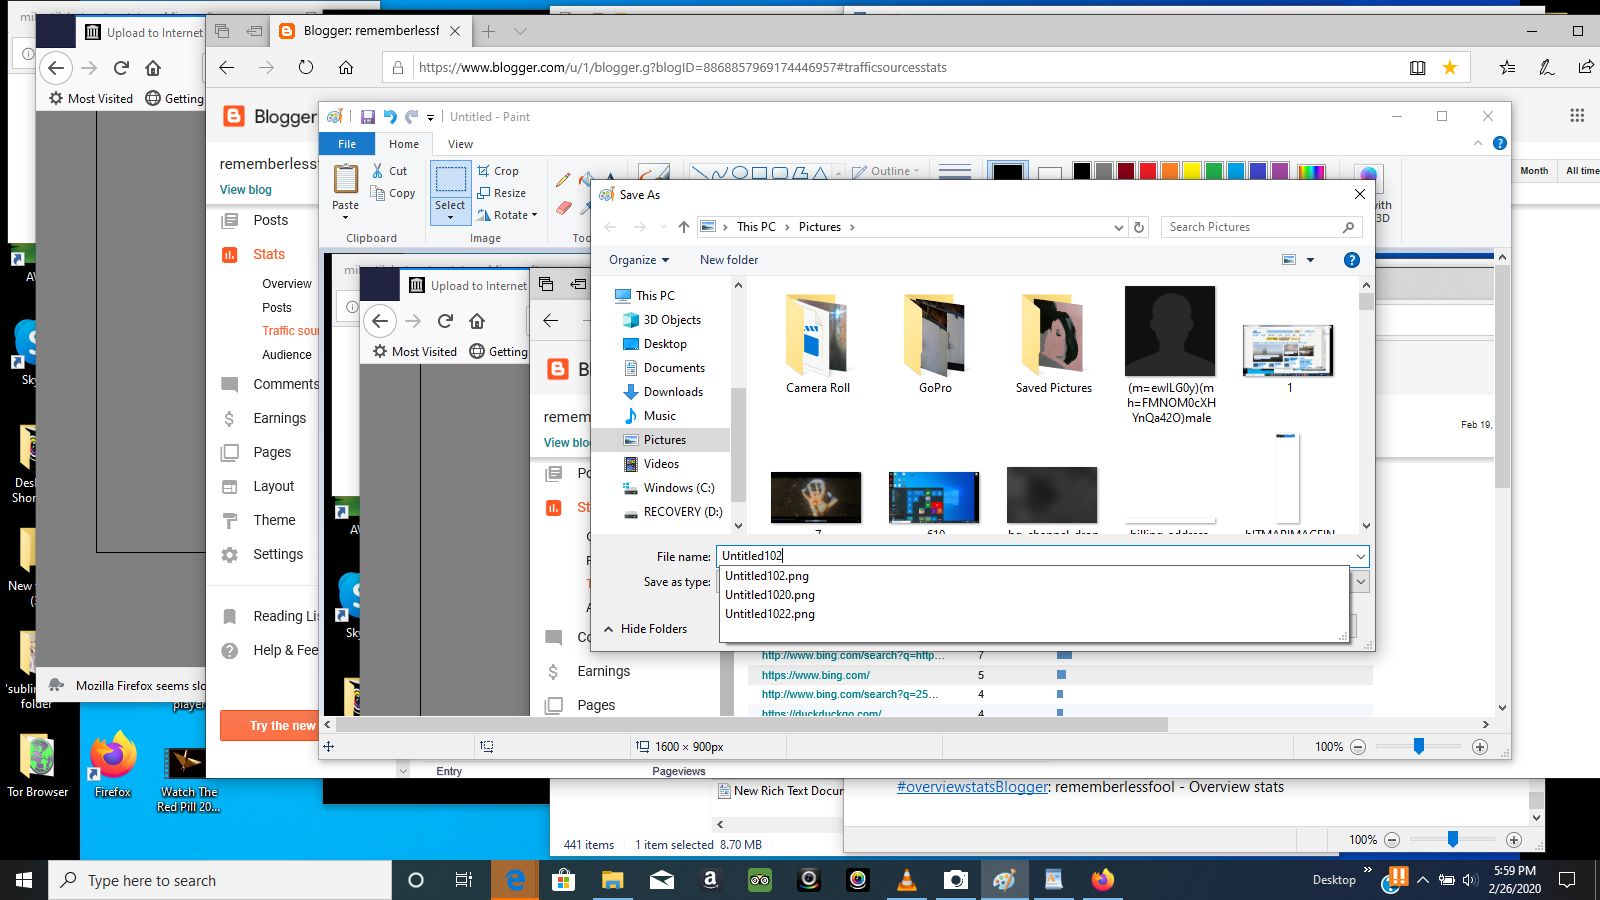This screenshot has height=900, width=1600.
Task: Open the File name dropdown arrow
Action: [x=1360, y=556]
